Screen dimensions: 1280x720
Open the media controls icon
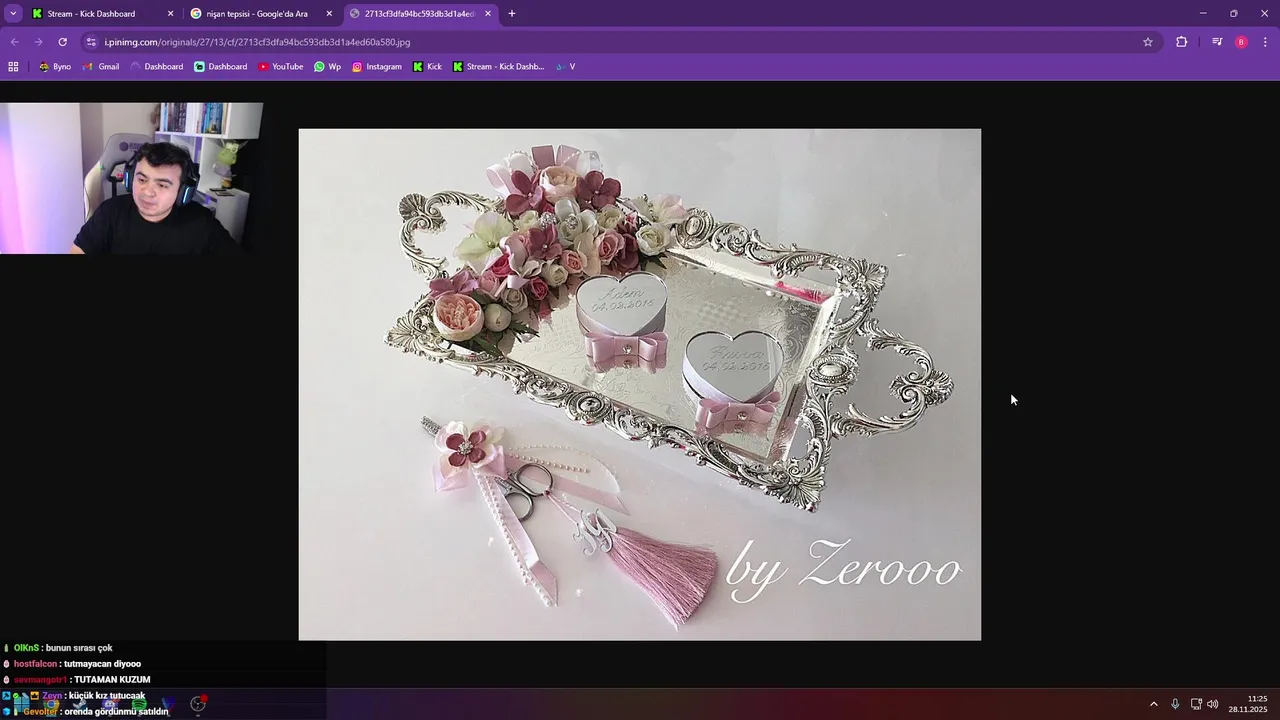(x=1217, y=42)
